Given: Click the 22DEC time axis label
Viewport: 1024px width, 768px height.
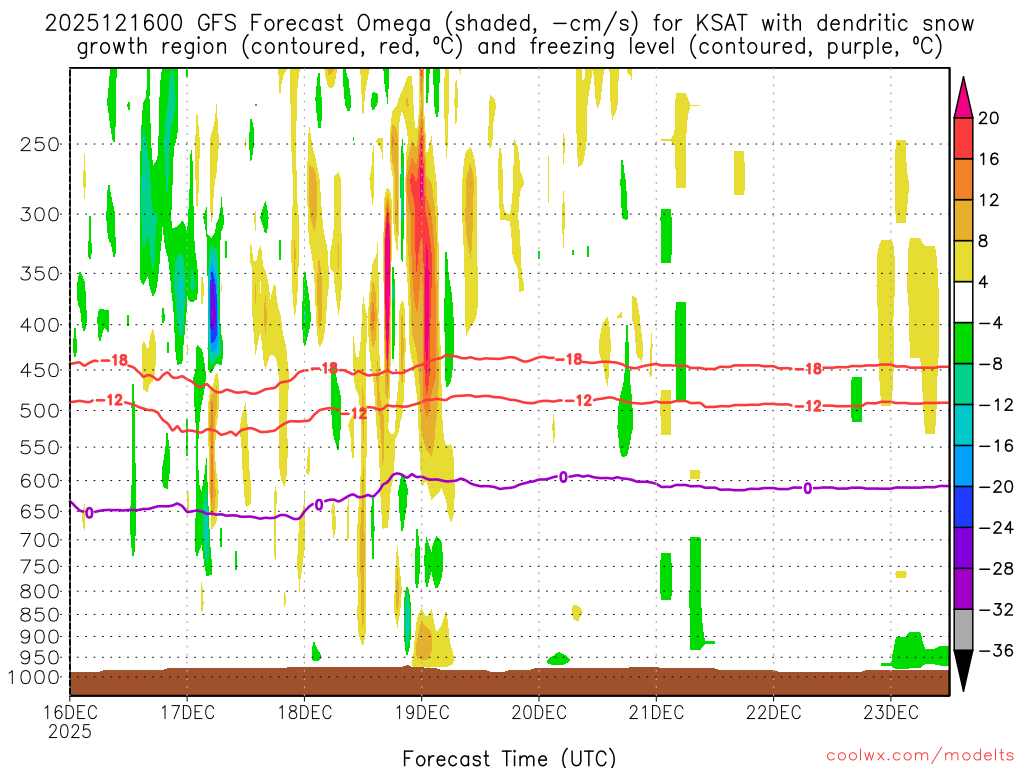Looking at the screenshot, I should point(774,712).
